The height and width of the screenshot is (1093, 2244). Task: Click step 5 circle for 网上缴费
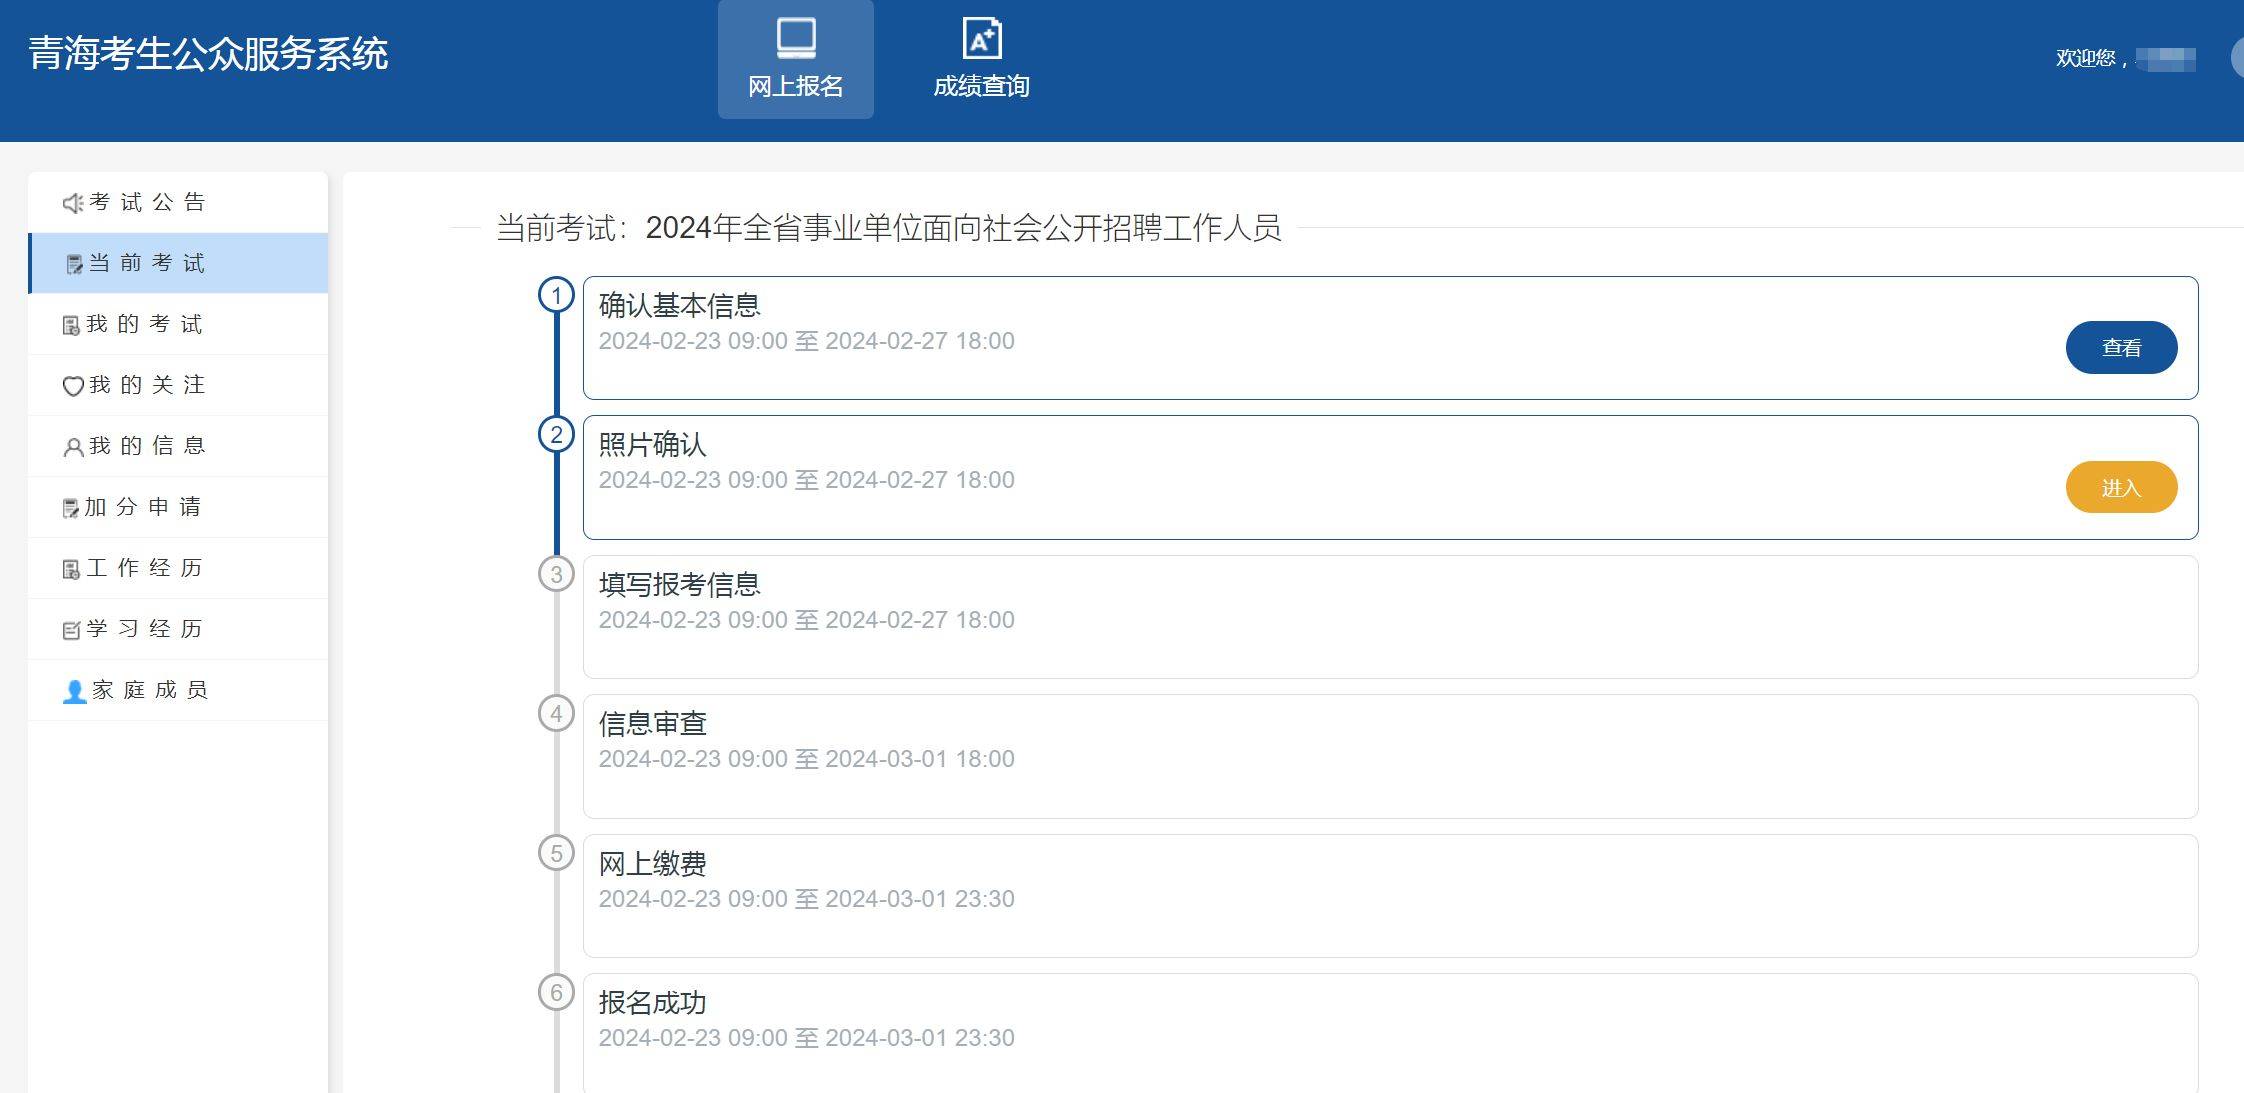click(x=556, y=853)
